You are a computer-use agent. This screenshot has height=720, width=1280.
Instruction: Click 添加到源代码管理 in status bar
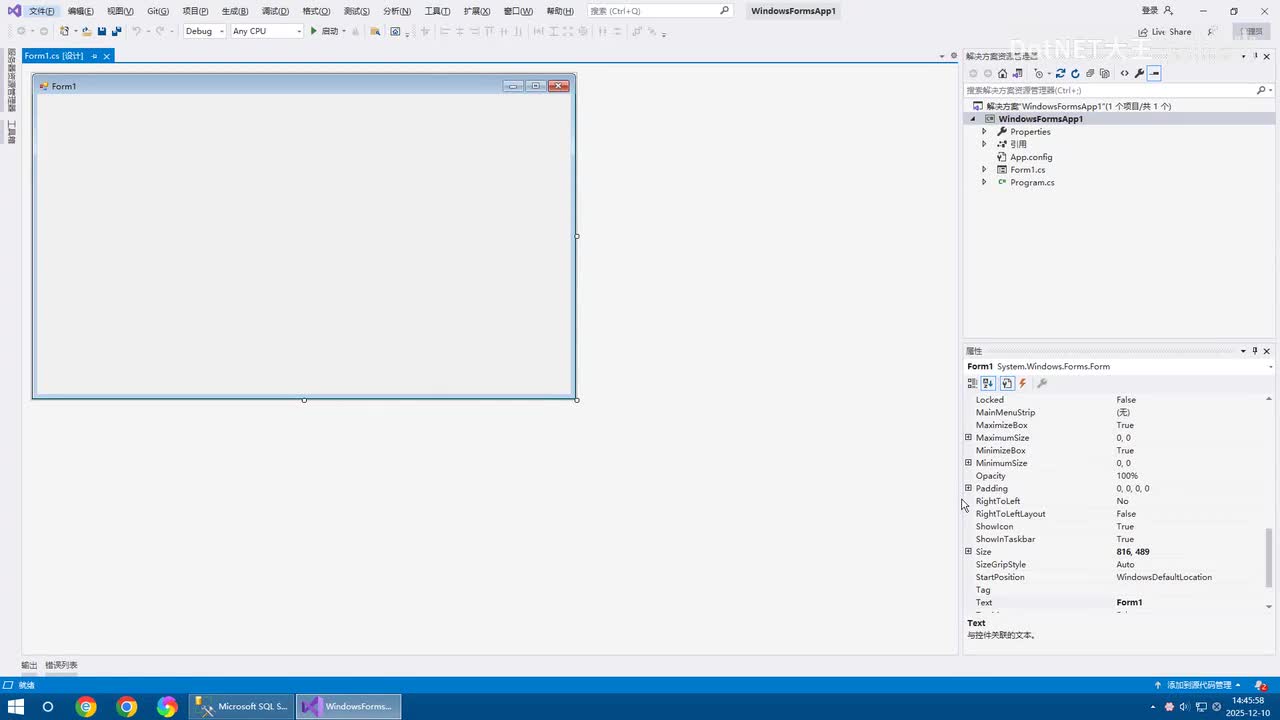tap(1198, 685)
